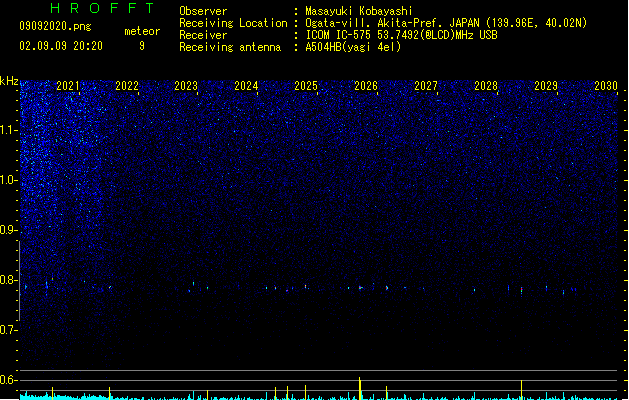Click the 2028 time axis marker

click(x=486, y=85)
